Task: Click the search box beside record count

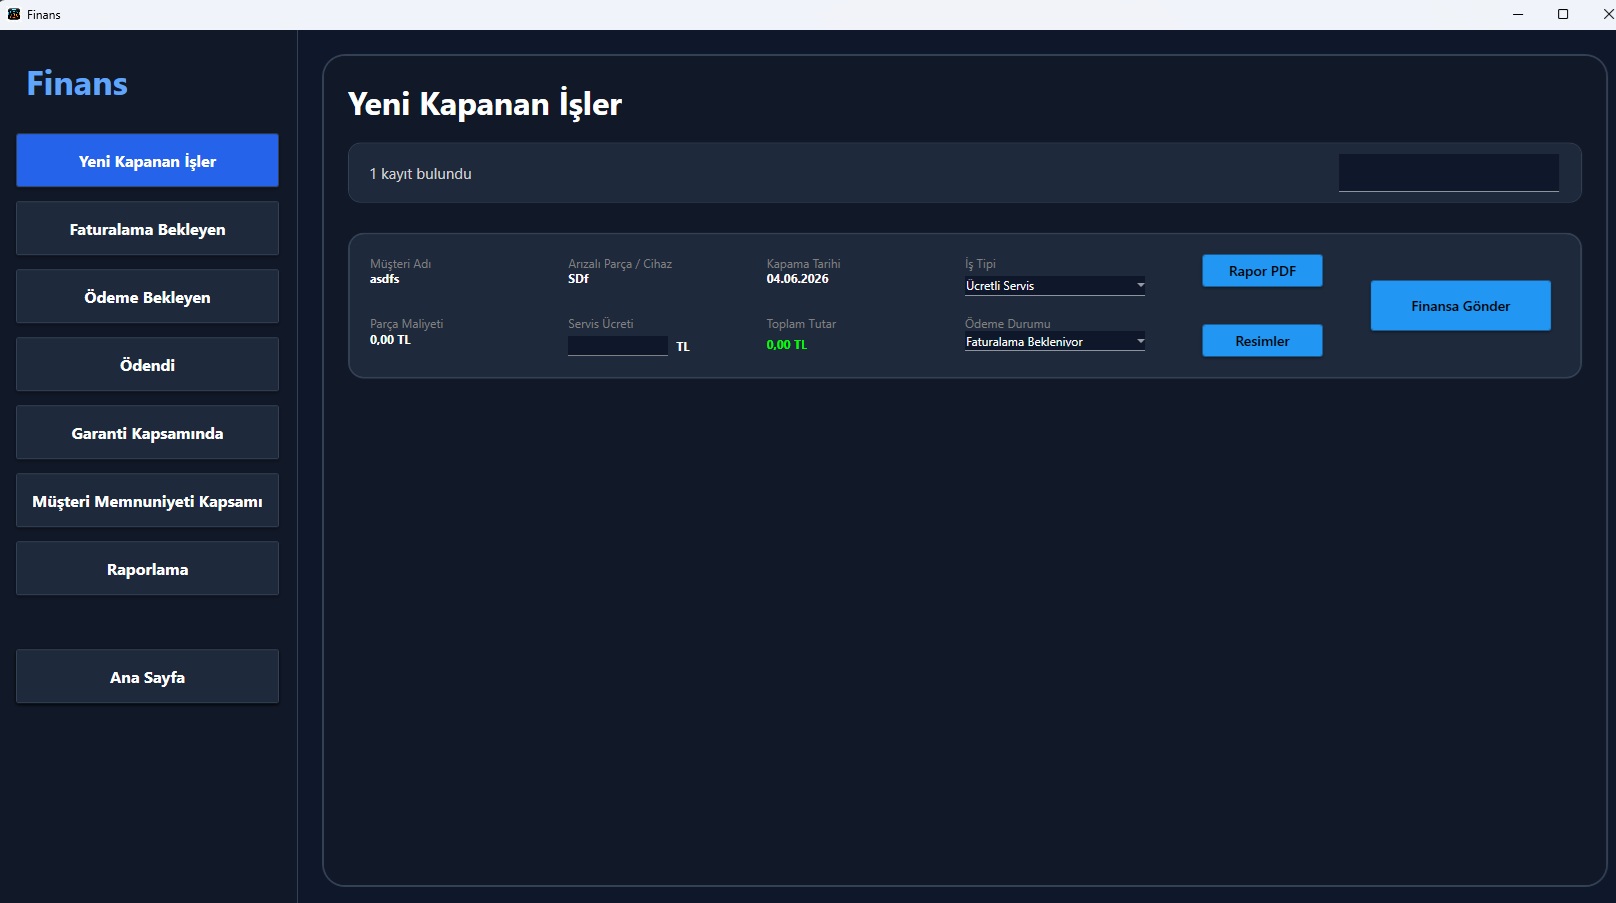Action: point(1448,173)
